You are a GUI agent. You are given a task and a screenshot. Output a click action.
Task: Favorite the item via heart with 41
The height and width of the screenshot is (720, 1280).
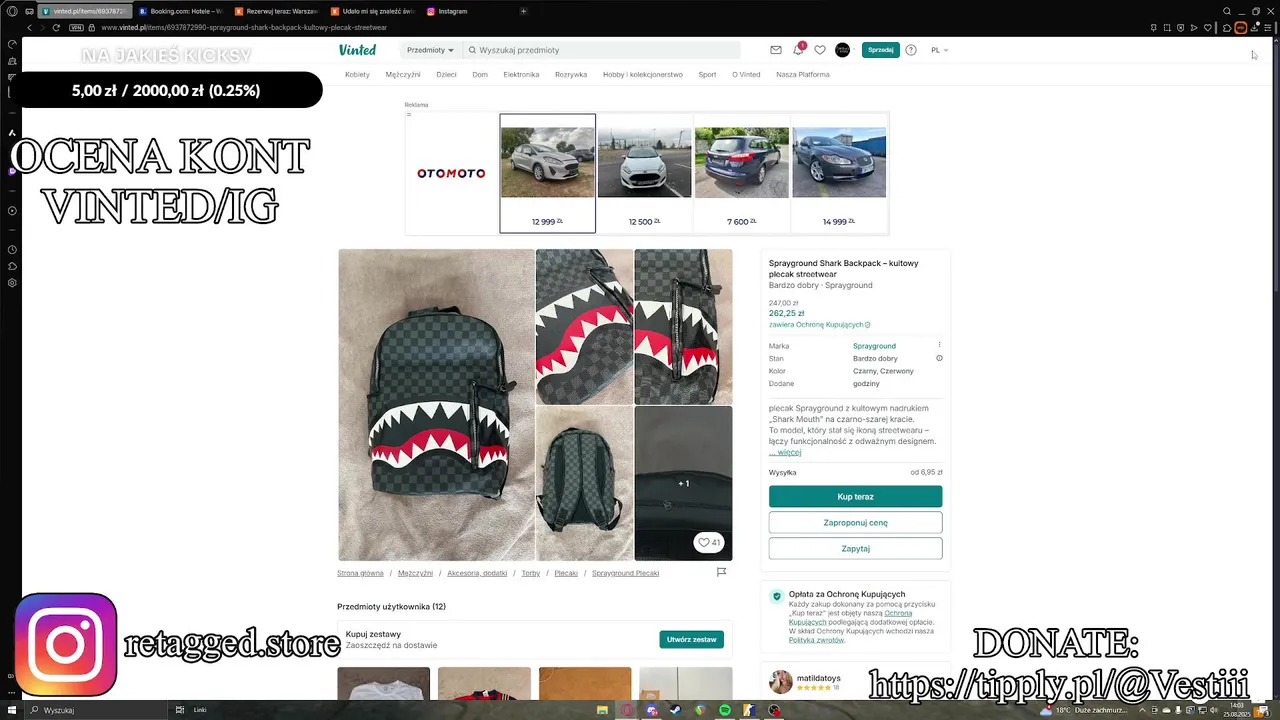tap(709, 542)
